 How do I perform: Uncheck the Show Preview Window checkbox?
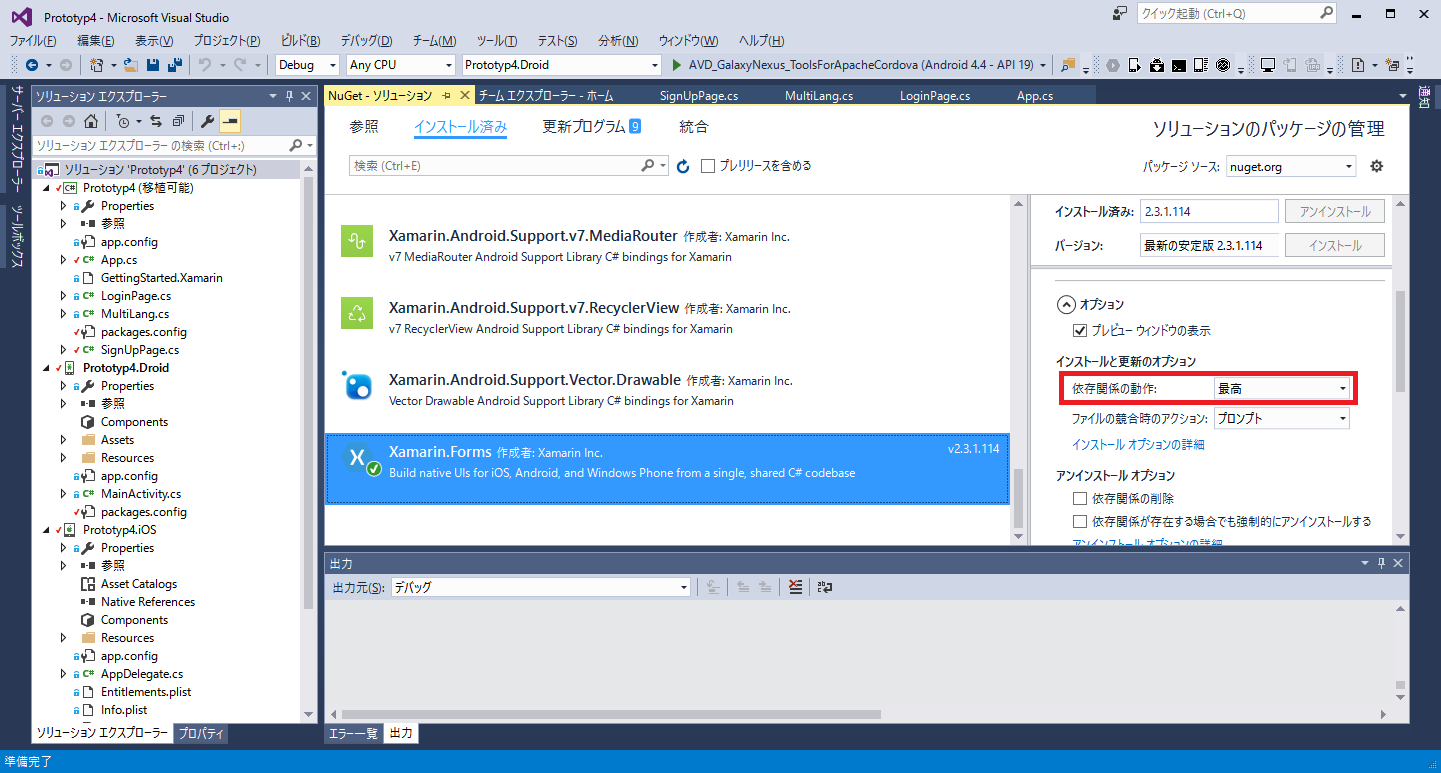[x=1079, y=330]
